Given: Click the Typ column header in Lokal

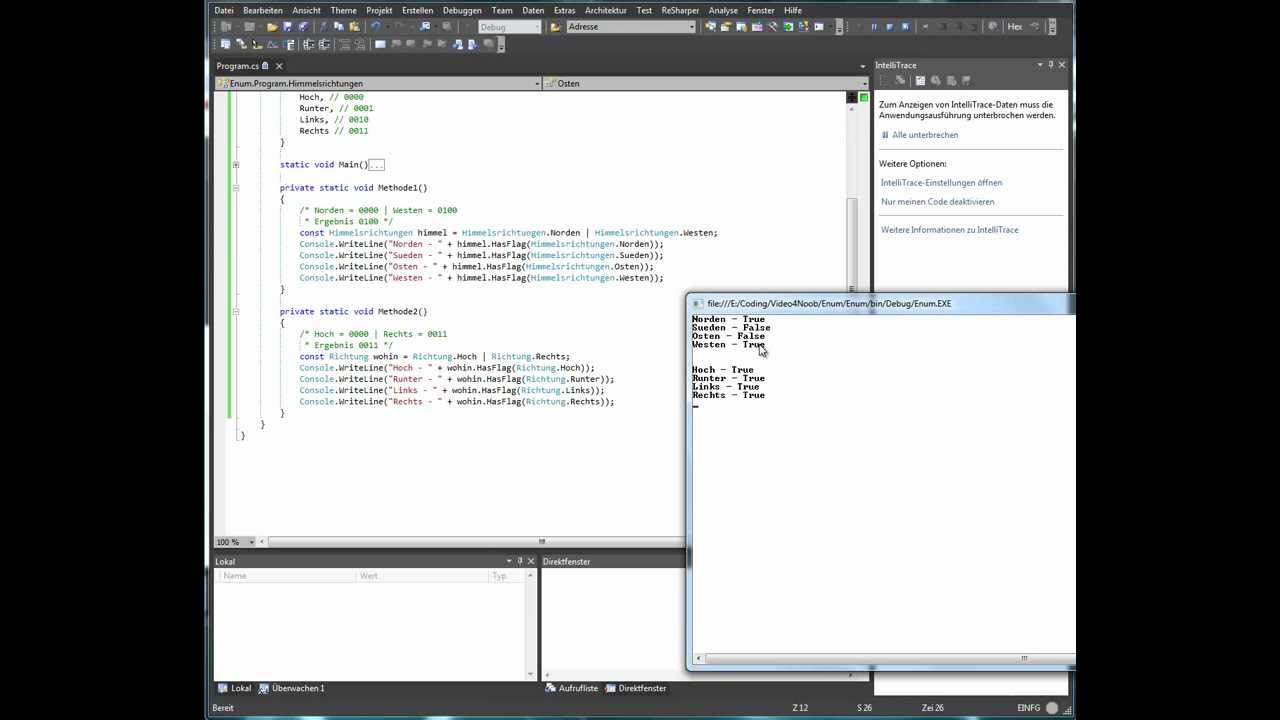Looking at the screenshot, I should click(x=505, y=576).
